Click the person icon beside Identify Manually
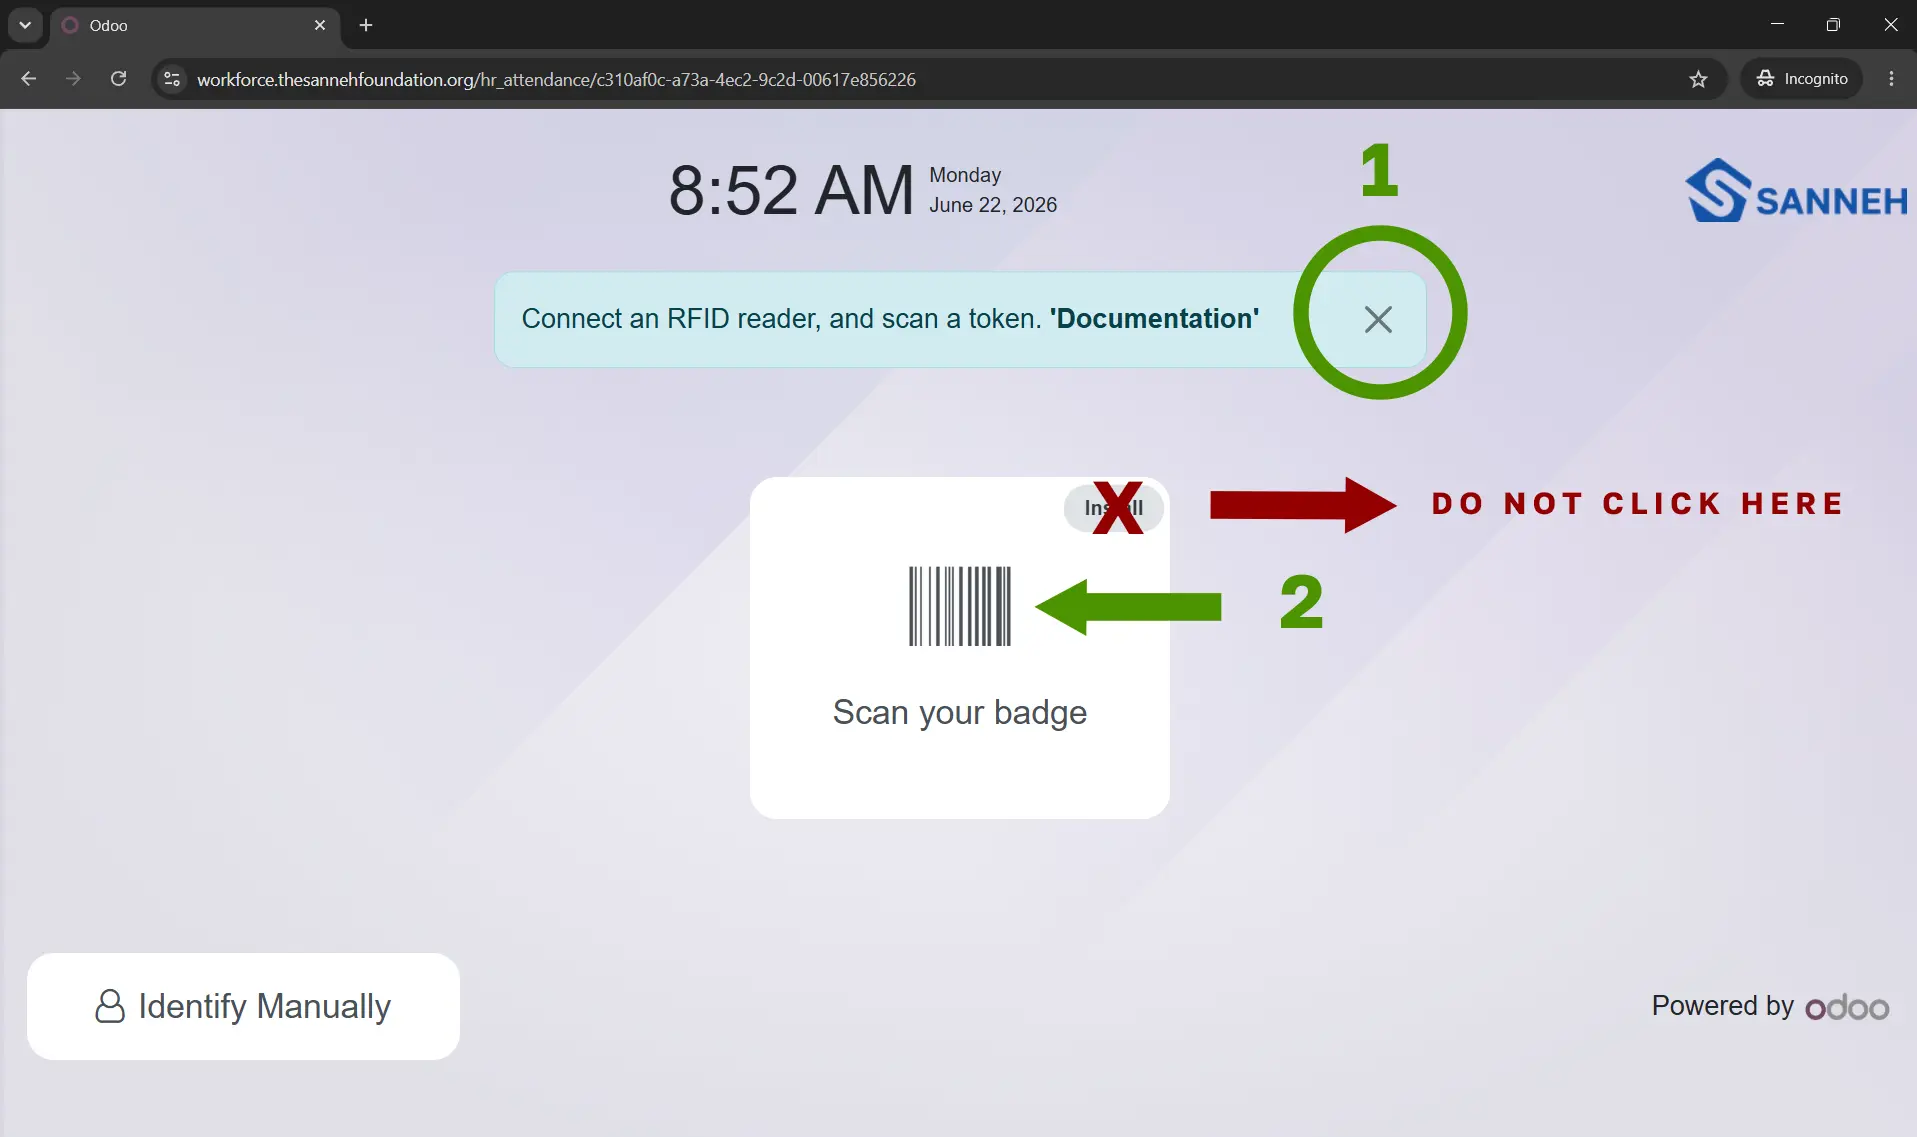Image resolution: width=1917 pixels, height=1137 pixels. tap(110, 1006)
